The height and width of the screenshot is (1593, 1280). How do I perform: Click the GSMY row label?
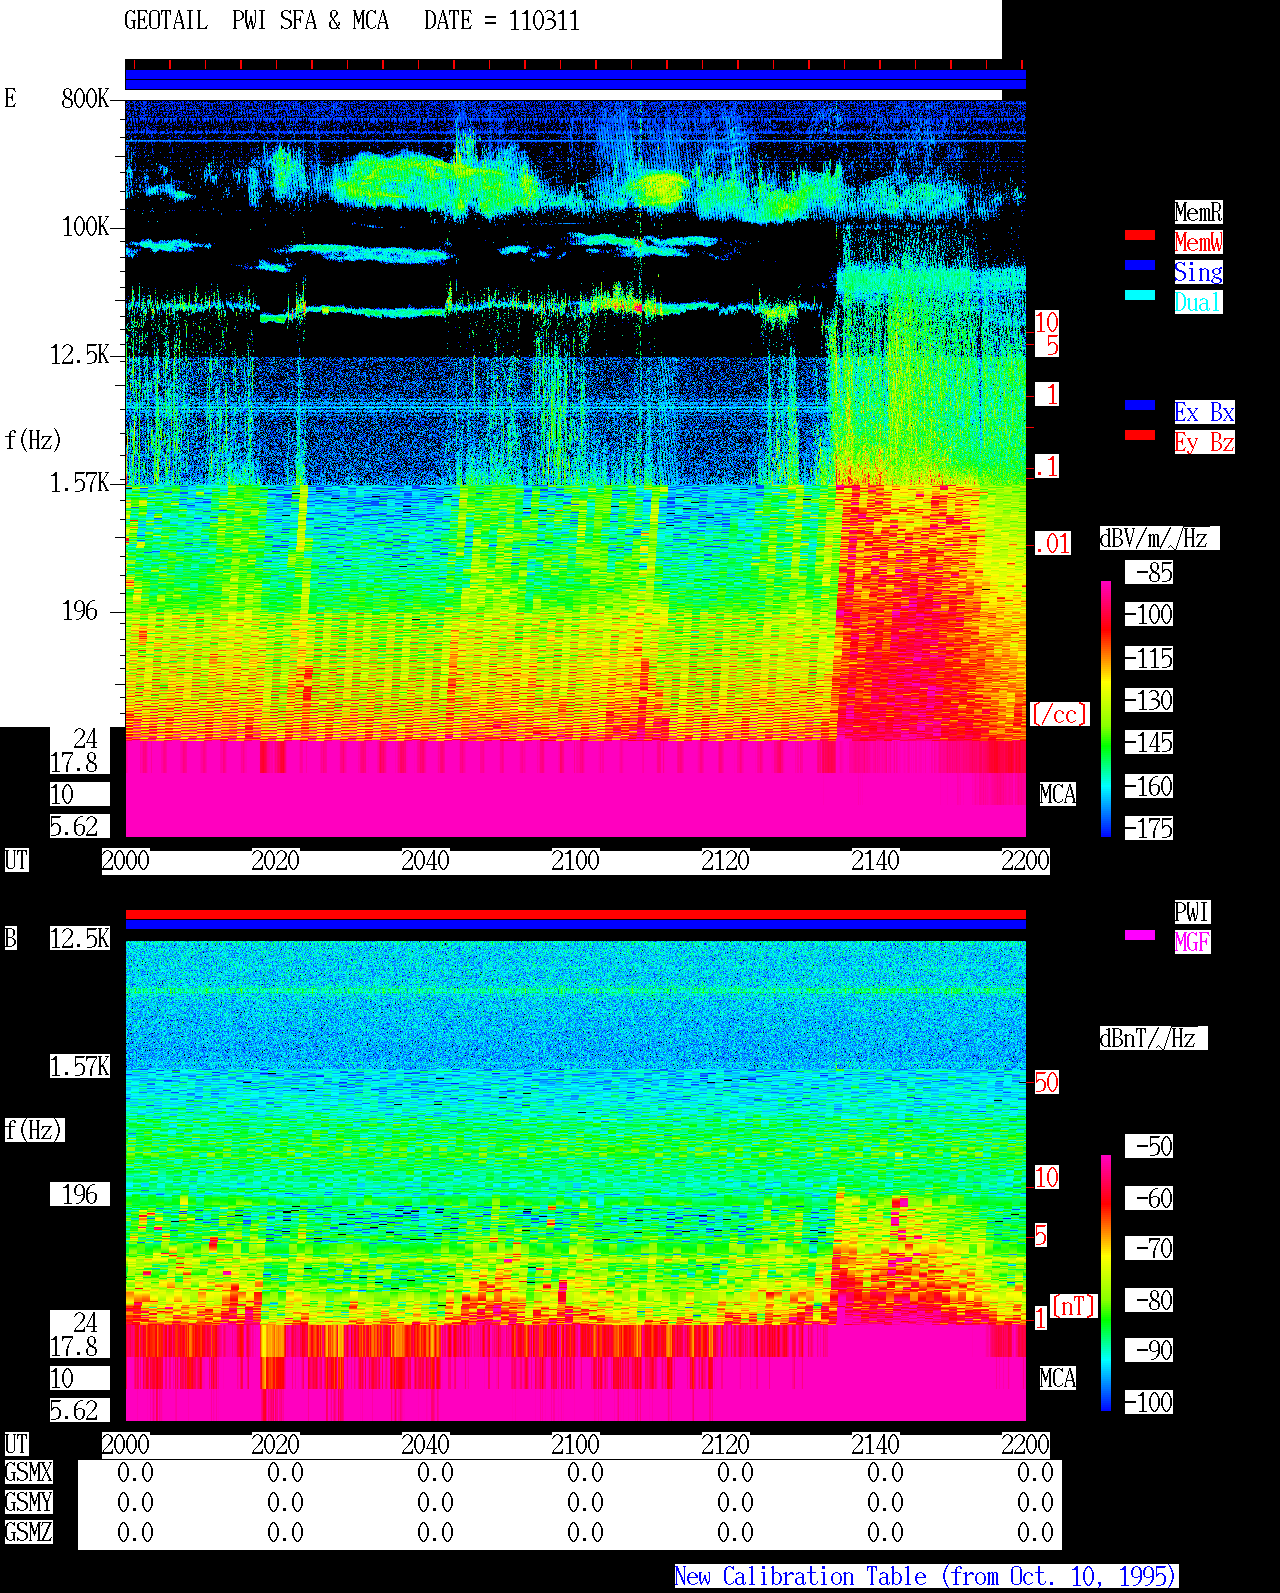28,1502
